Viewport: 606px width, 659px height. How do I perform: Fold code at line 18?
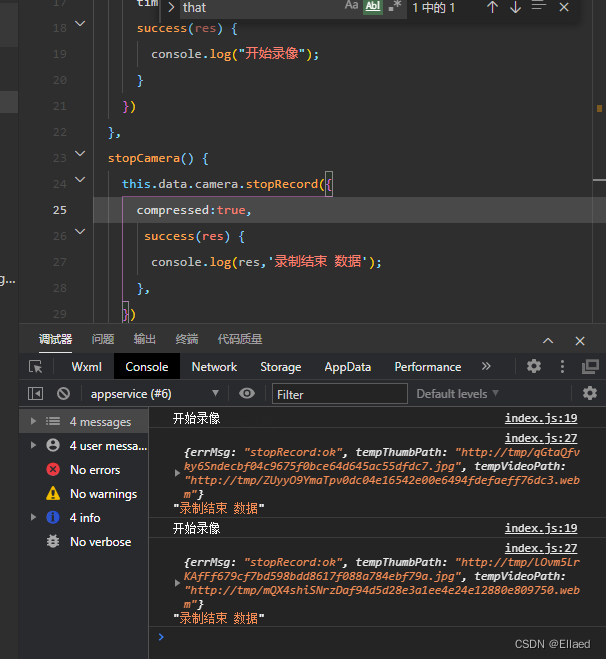(x=80, y=24)
